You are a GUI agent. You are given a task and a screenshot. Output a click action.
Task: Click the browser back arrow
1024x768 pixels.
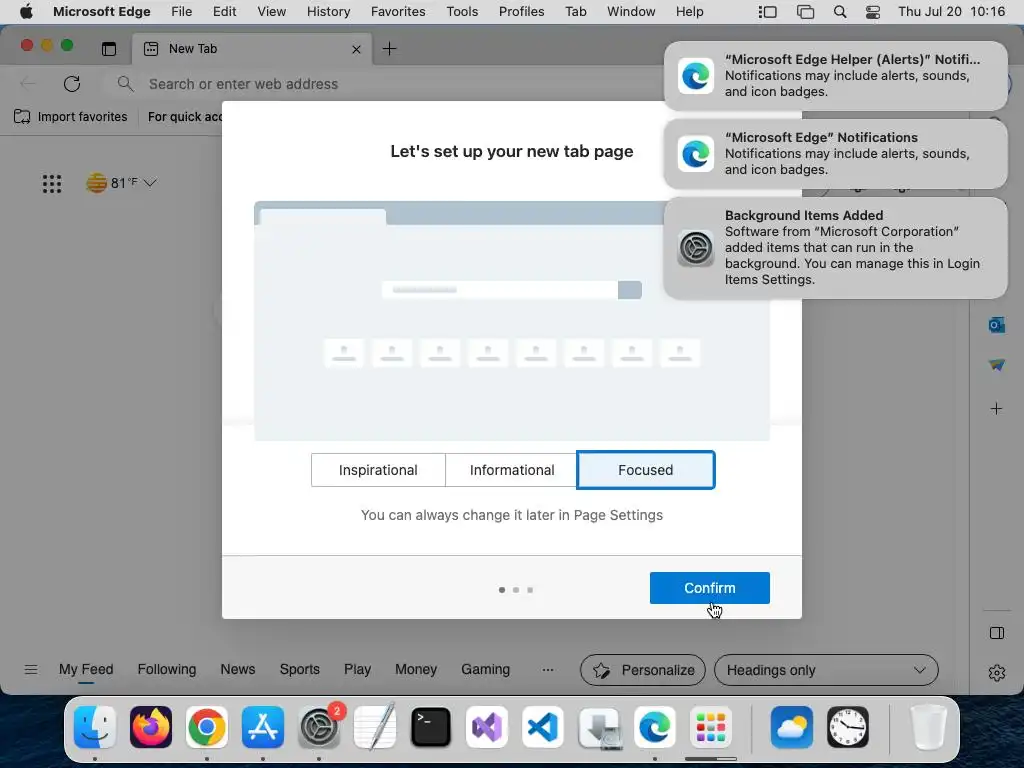click(28, 84)
